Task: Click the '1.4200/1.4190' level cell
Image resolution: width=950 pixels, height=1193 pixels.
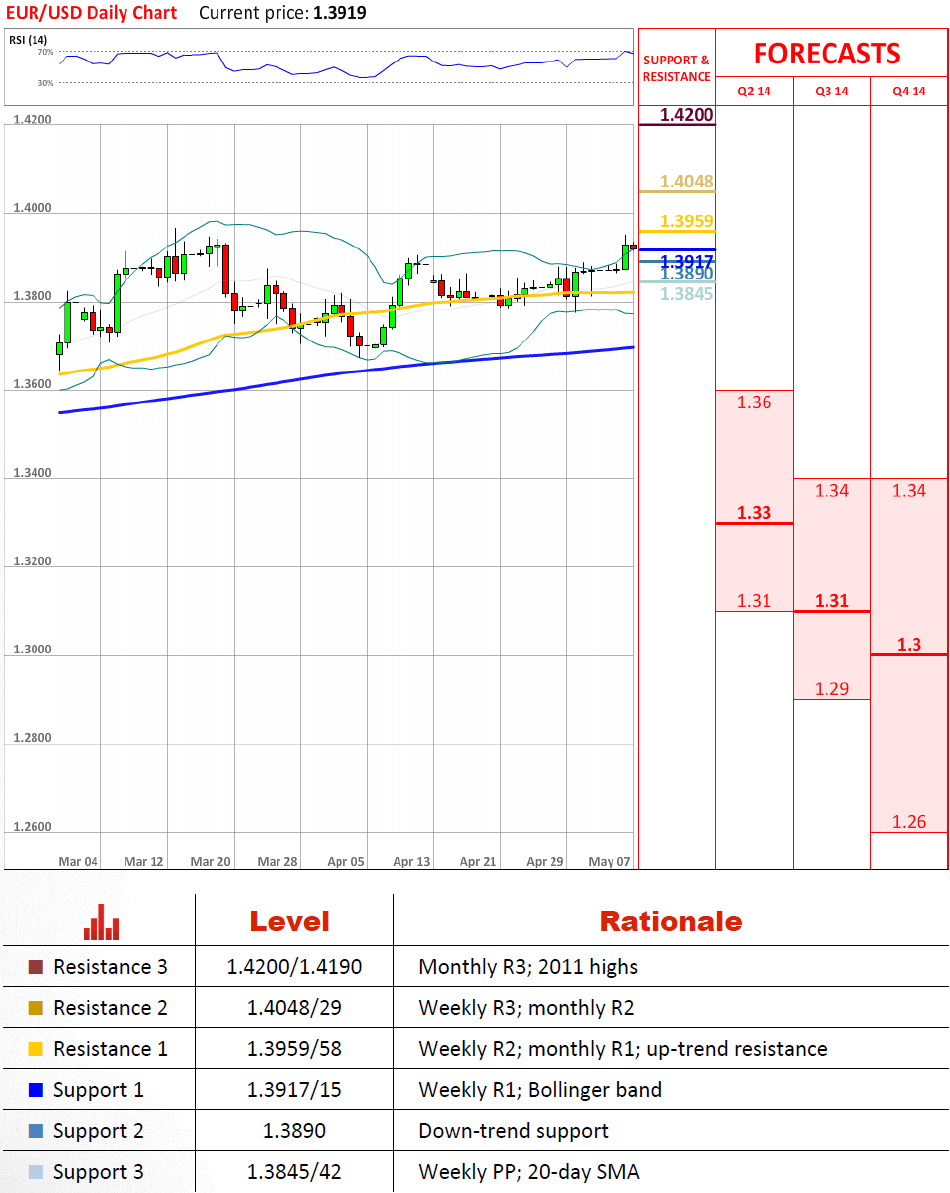Action: 294,967
